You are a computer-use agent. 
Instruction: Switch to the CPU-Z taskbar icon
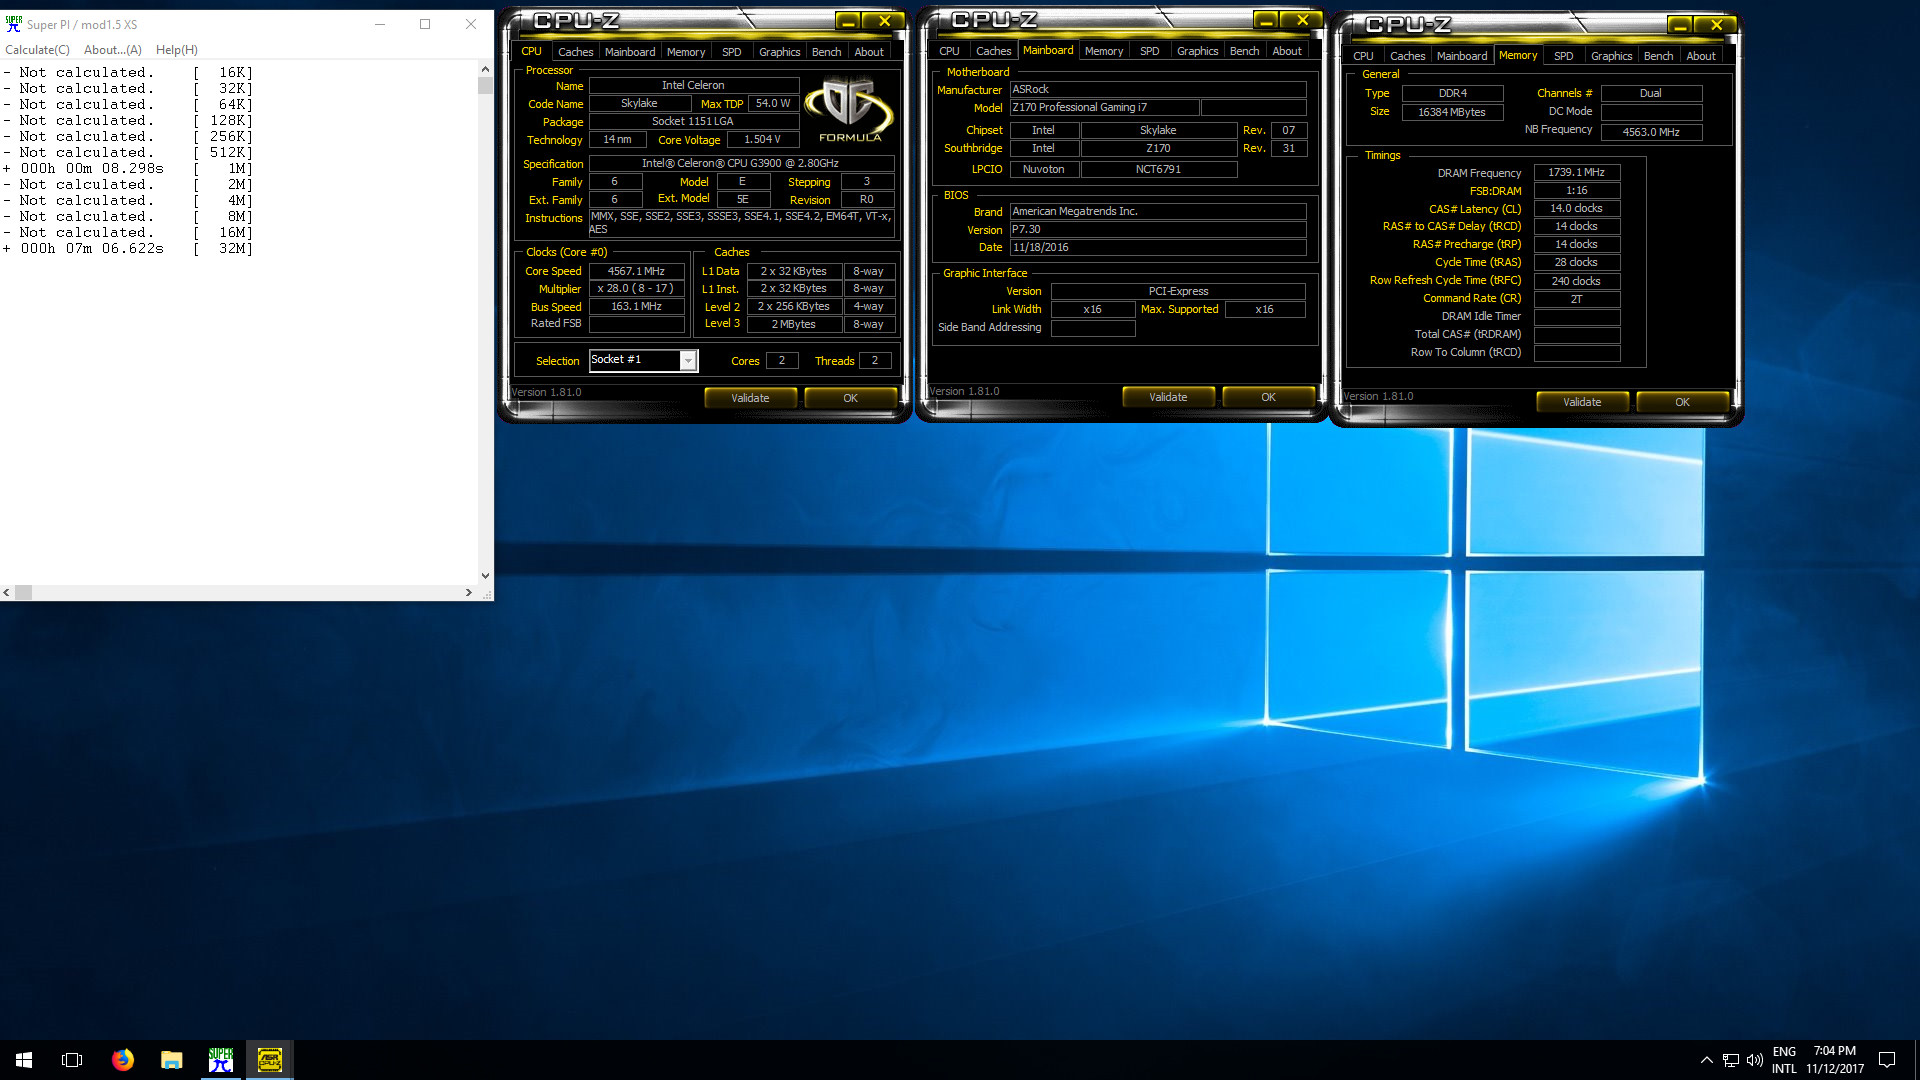click(270, 1060)
